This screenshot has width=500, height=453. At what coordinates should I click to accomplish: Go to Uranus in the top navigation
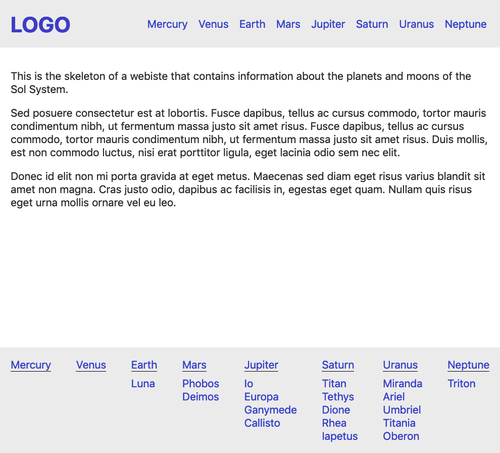click(416, 24)
